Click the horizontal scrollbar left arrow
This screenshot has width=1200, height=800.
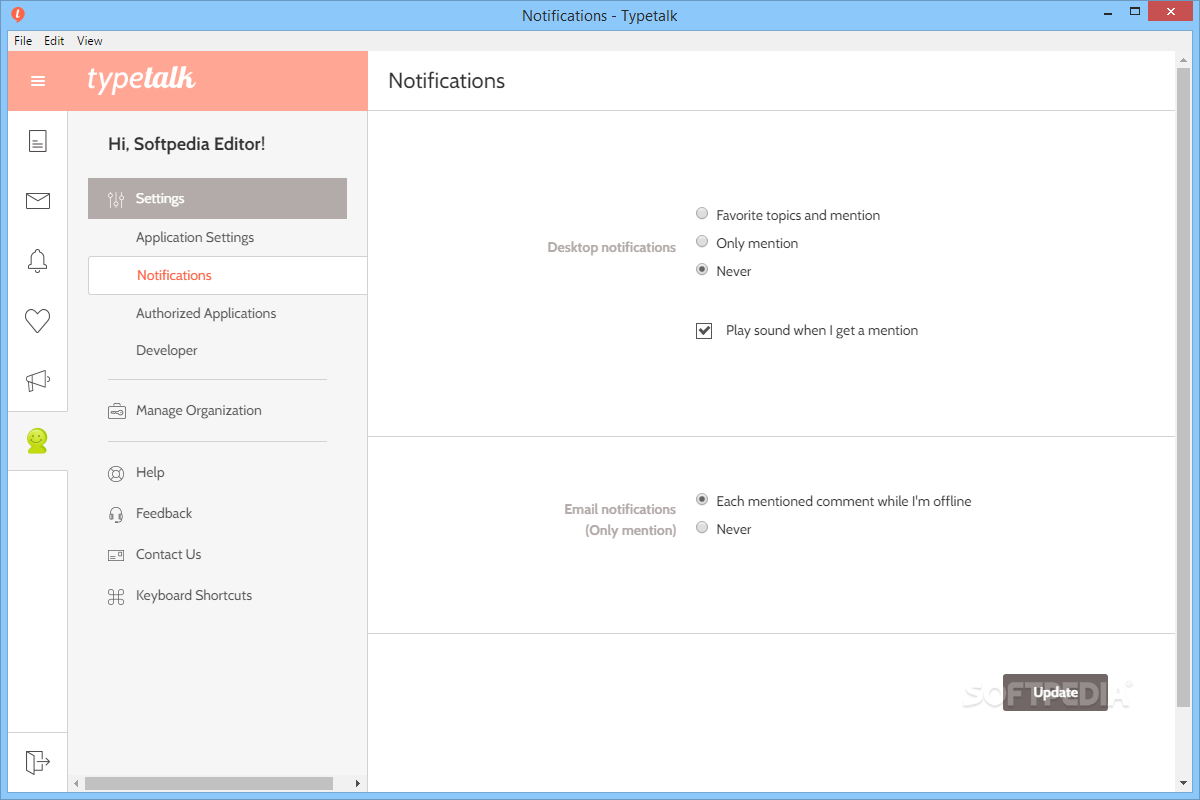click(76, 784)
